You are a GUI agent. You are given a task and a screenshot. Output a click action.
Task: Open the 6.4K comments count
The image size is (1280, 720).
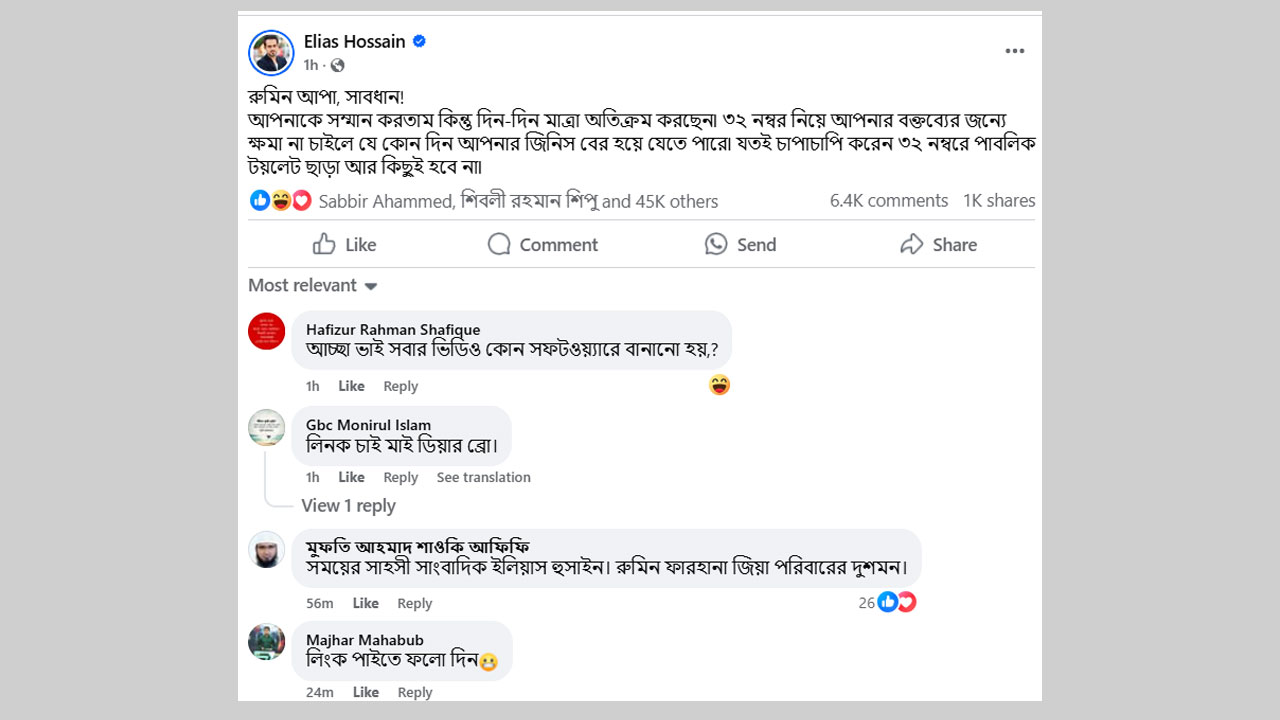pos(889,200)
